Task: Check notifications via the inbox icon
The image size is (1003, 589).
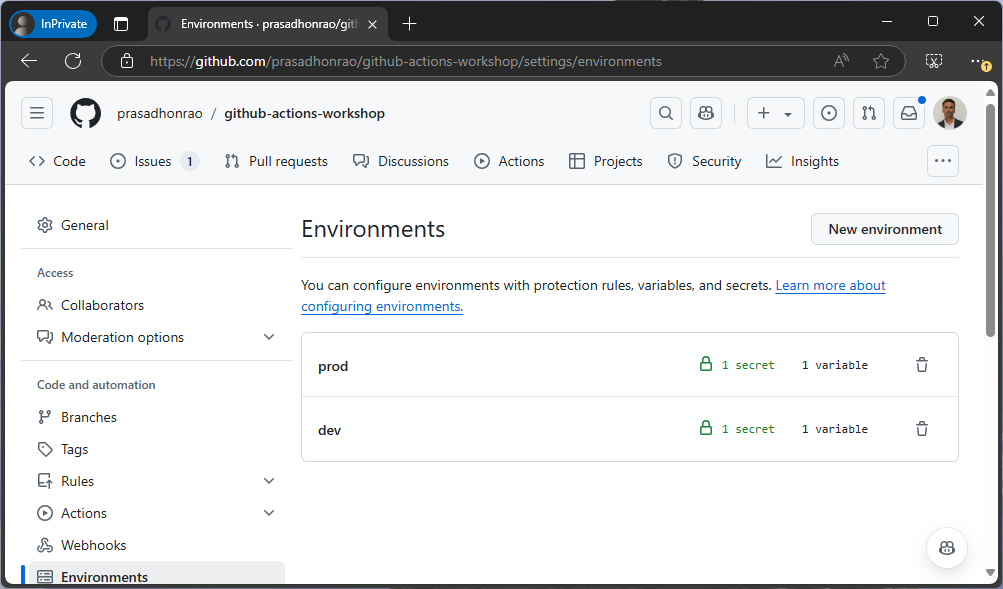Action: (x=908, y=112)
